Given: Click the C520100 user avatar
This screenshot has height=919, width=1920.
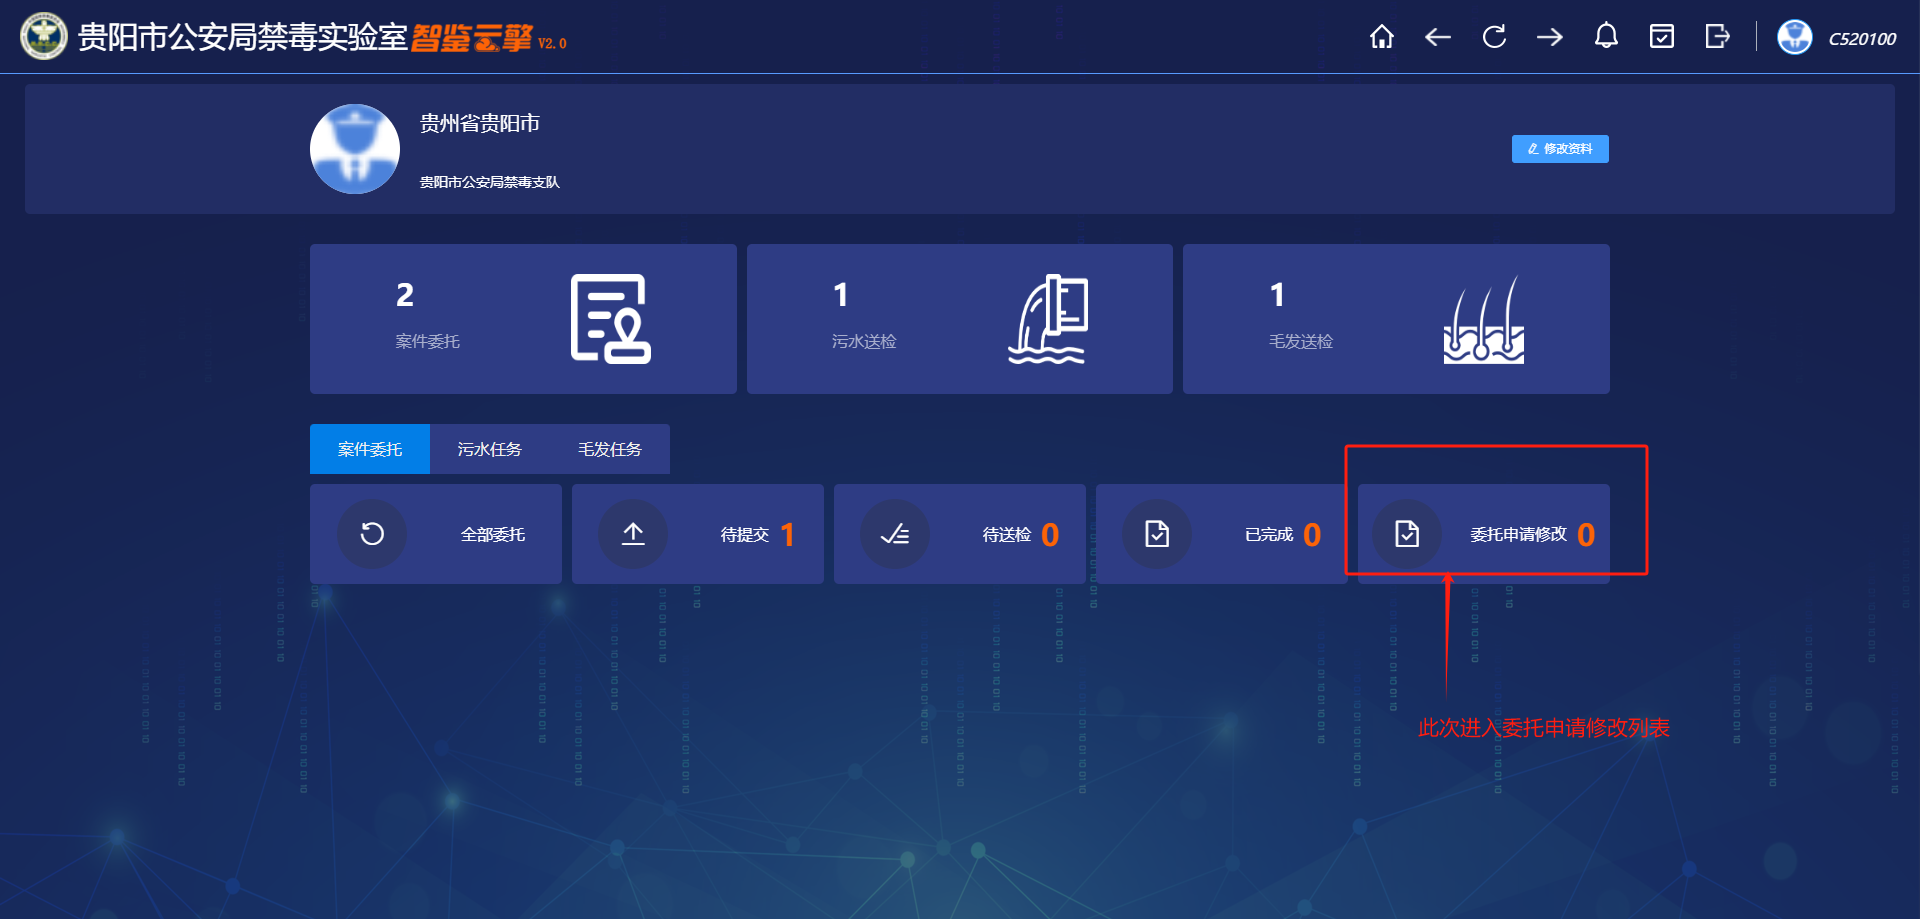Looking at the screenshot, I should tap(1795, 38).
